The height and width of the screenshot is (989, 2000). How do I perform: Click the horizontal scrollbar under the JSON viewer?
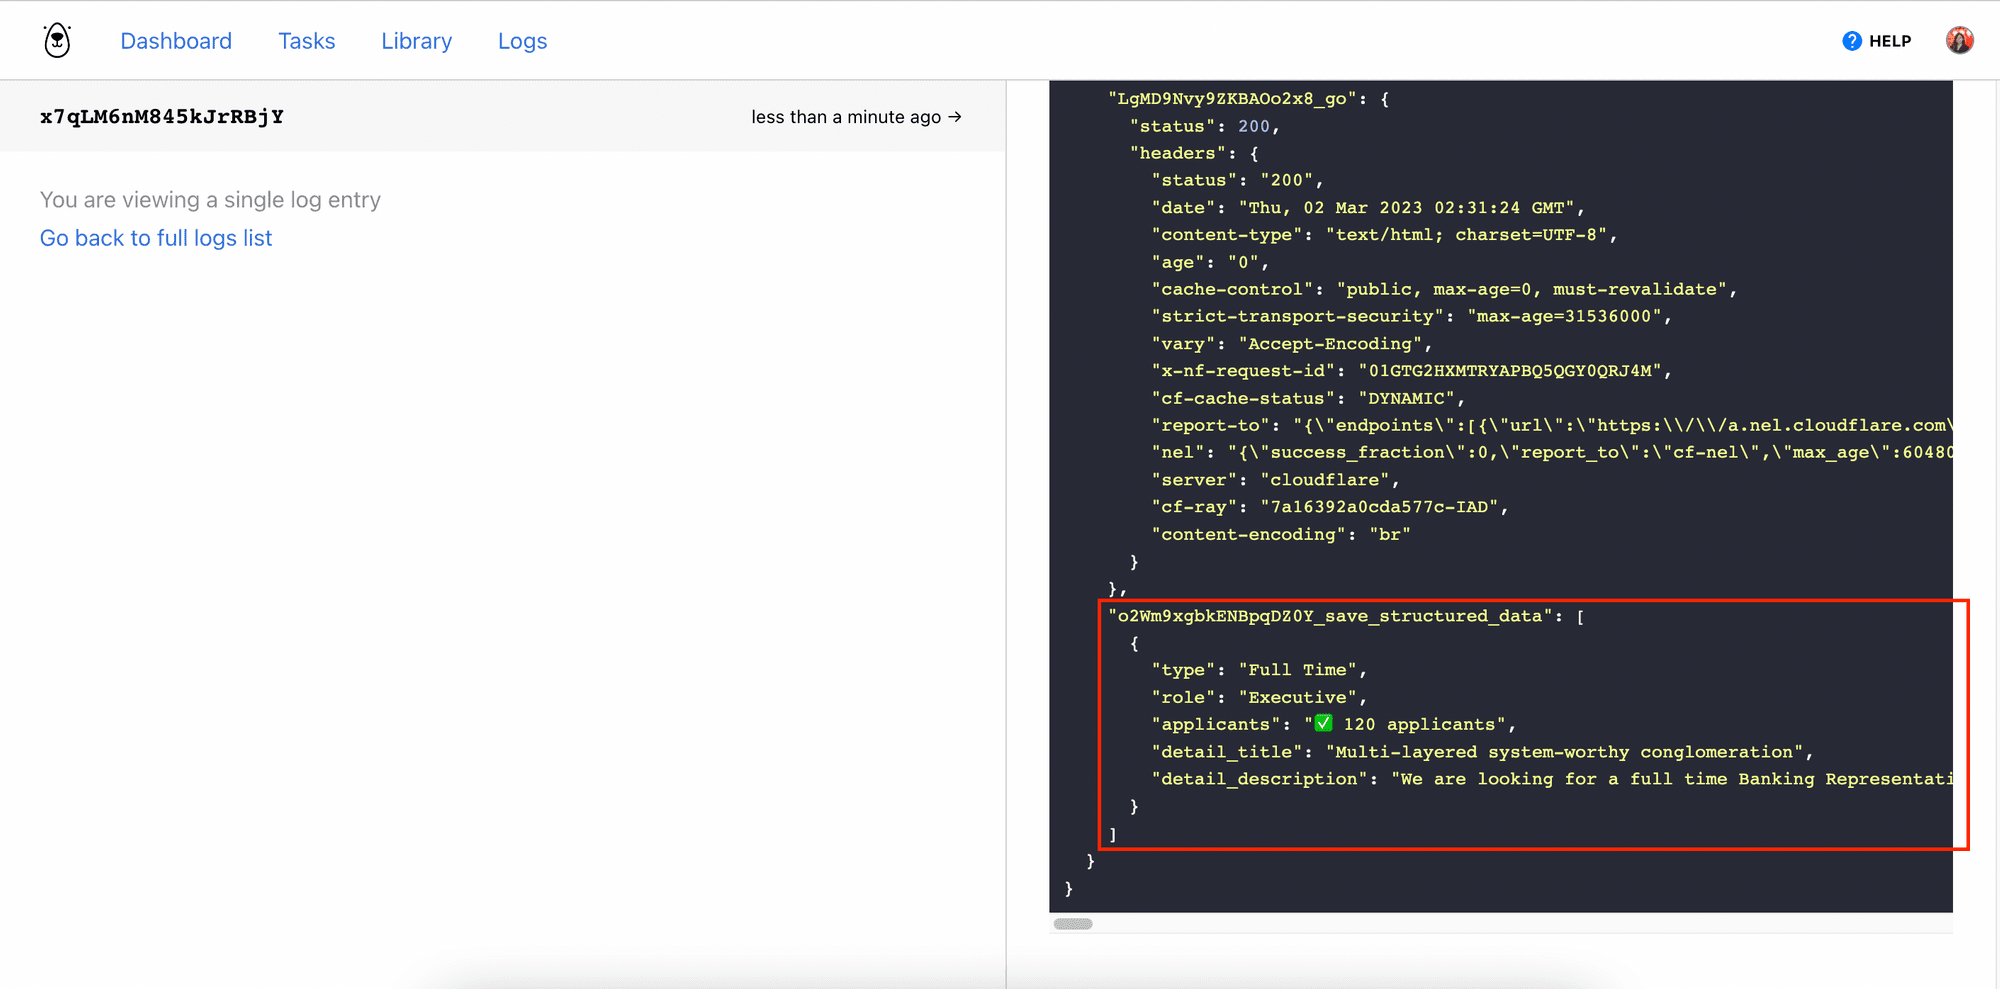pyautogui.click(x=1073, y=924)
